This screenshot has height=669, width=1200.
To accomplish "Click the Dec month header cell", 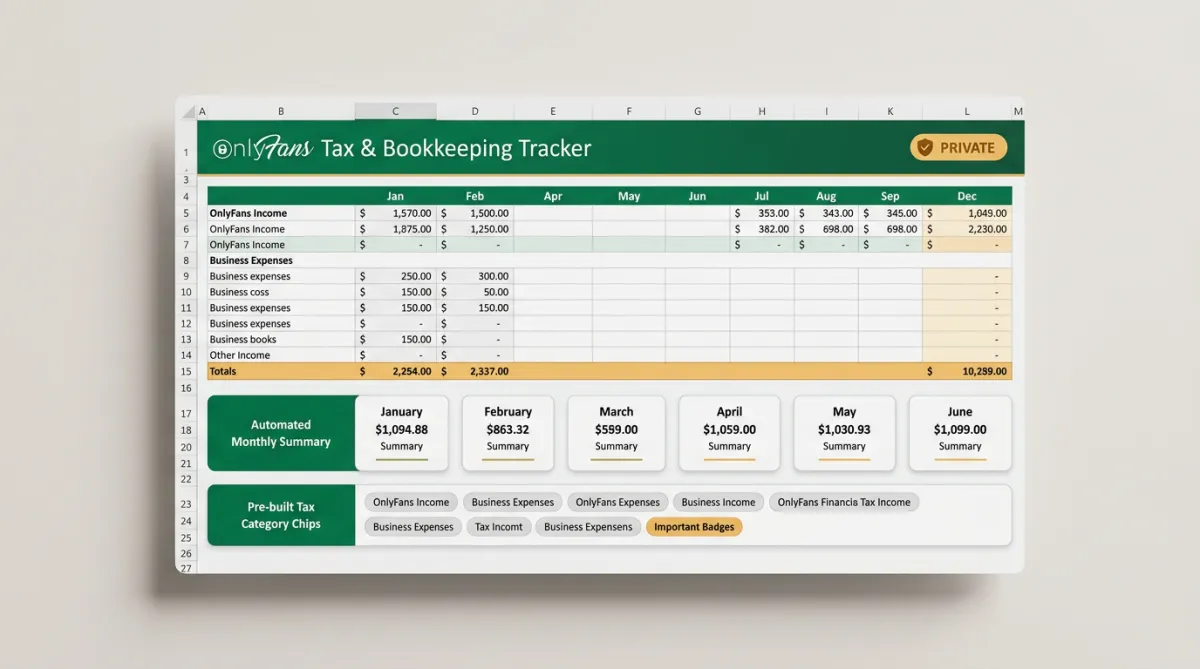I will point(967,196).
